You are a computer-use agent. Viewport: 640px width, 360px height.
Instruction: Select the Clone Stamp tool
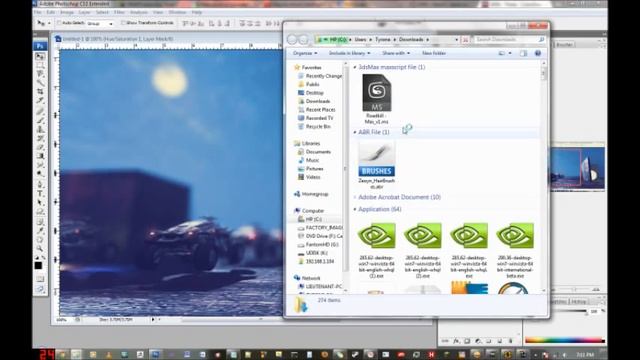[x=40, y=129]
